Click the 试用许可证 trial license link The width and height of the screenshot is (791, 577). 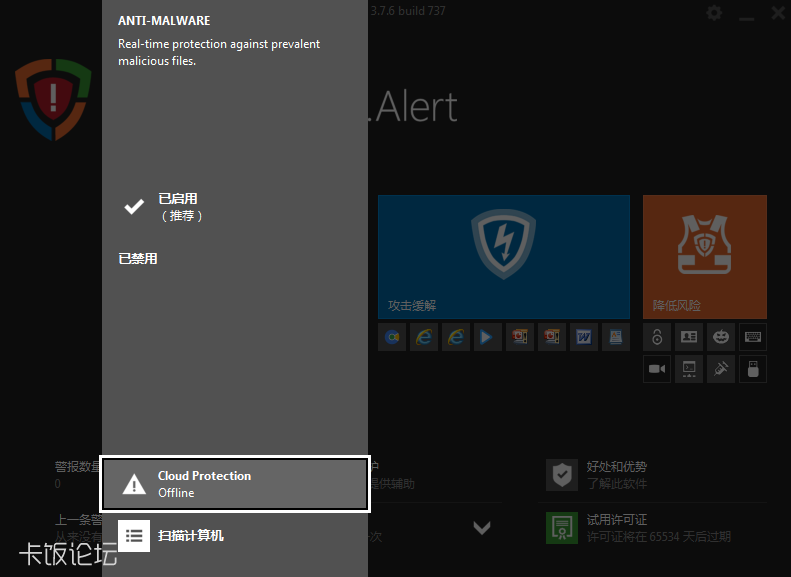tap(616, 520)
